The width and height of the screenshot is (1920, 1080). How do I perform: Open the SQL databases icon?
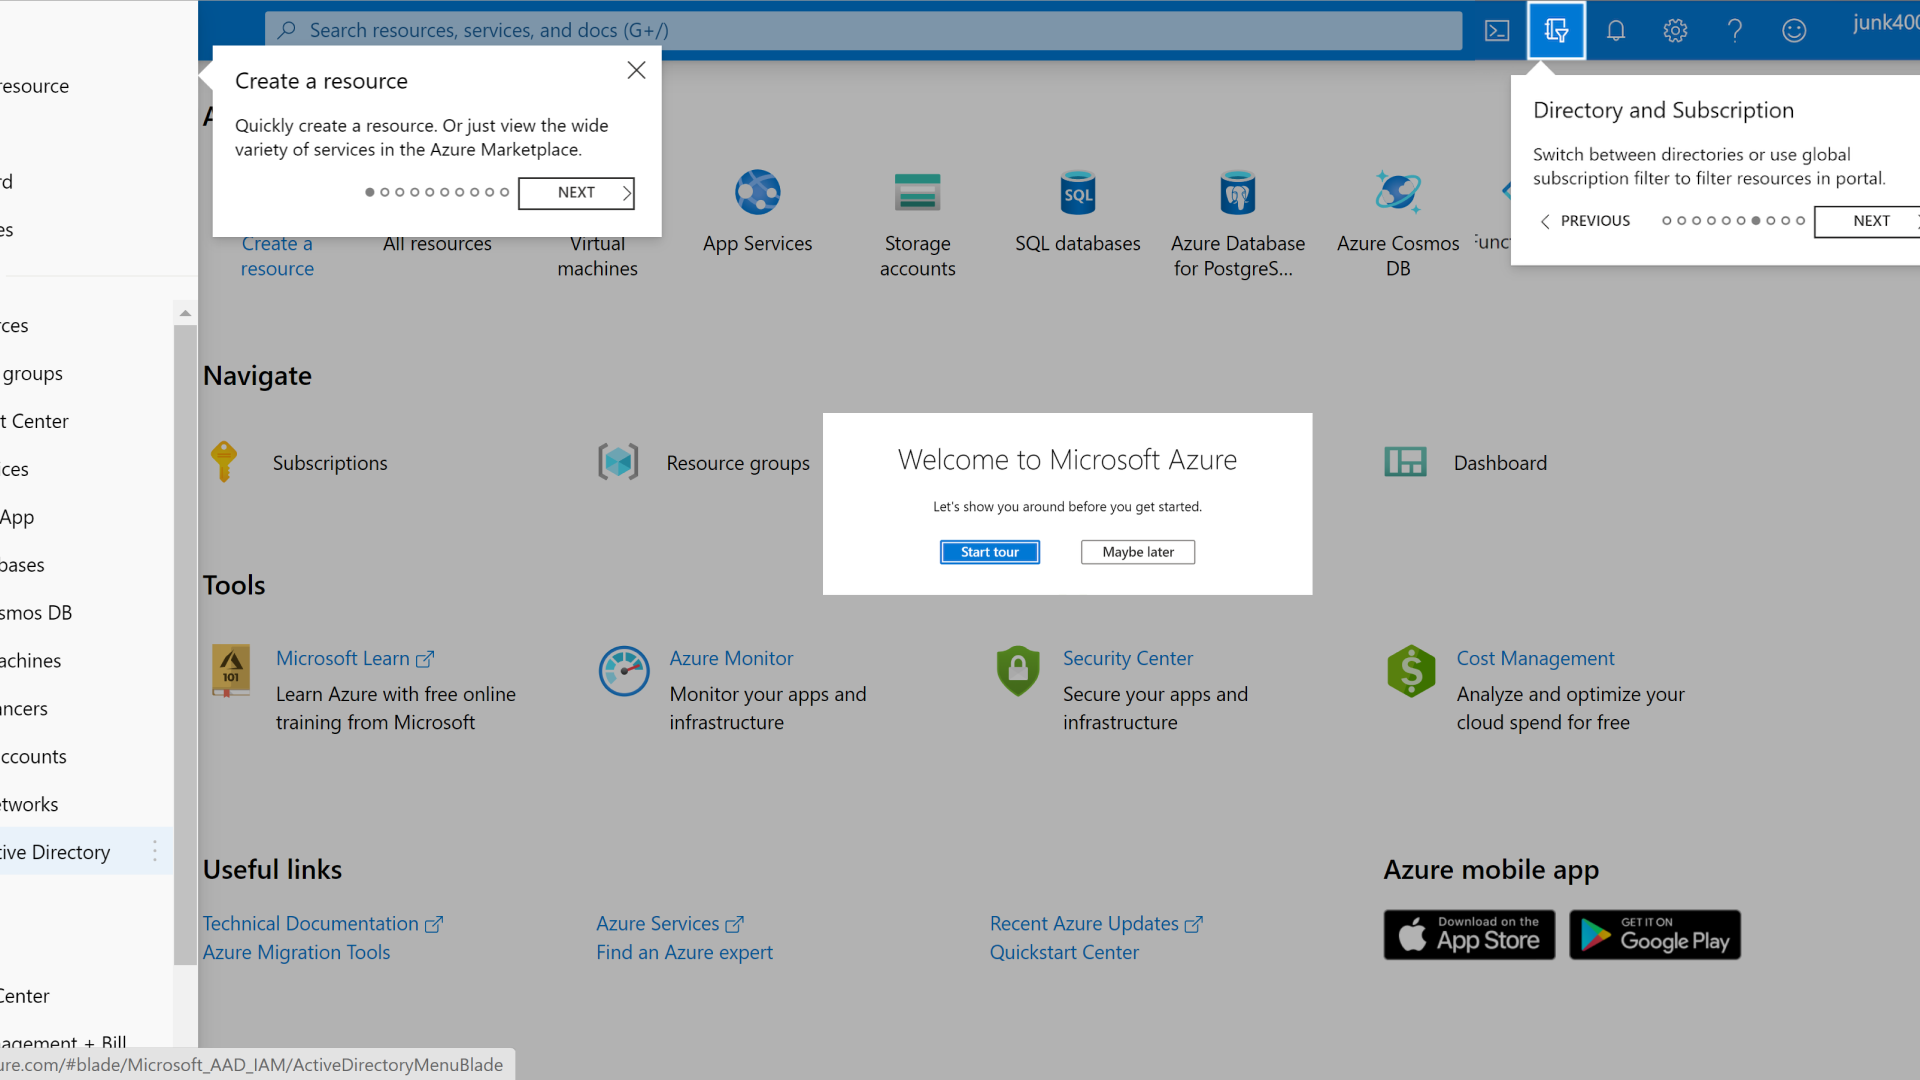point(1077,193)
